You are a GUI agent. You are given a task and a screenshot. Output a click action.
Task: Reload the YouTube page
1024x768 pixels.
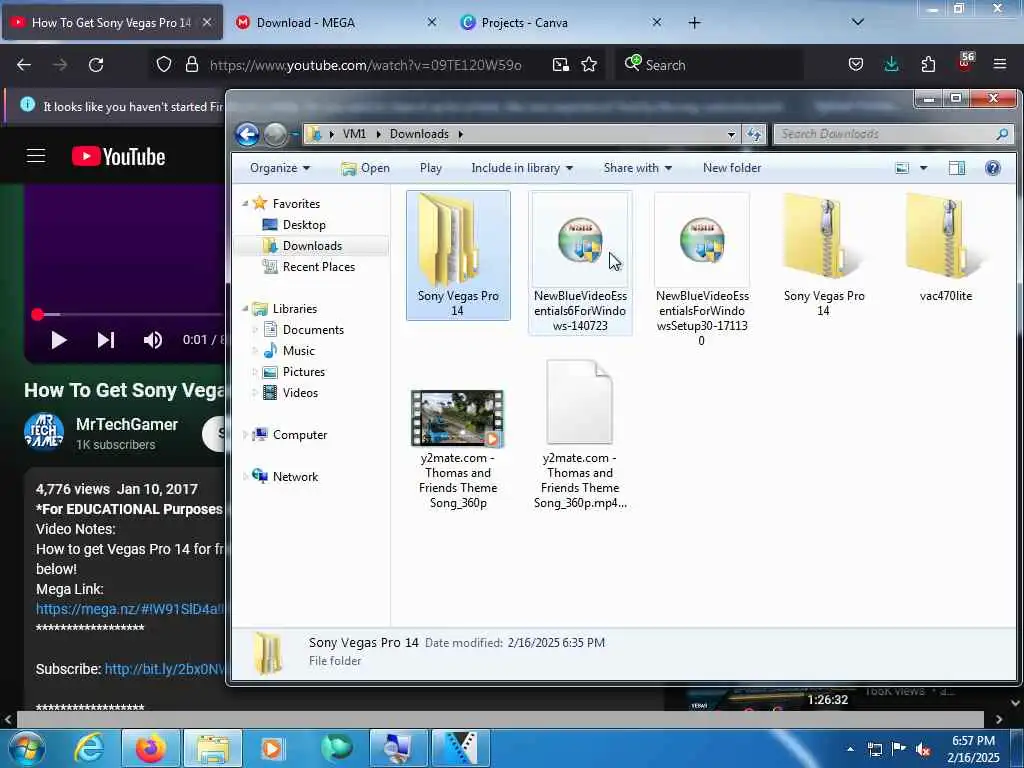click(x=96, y=65)
